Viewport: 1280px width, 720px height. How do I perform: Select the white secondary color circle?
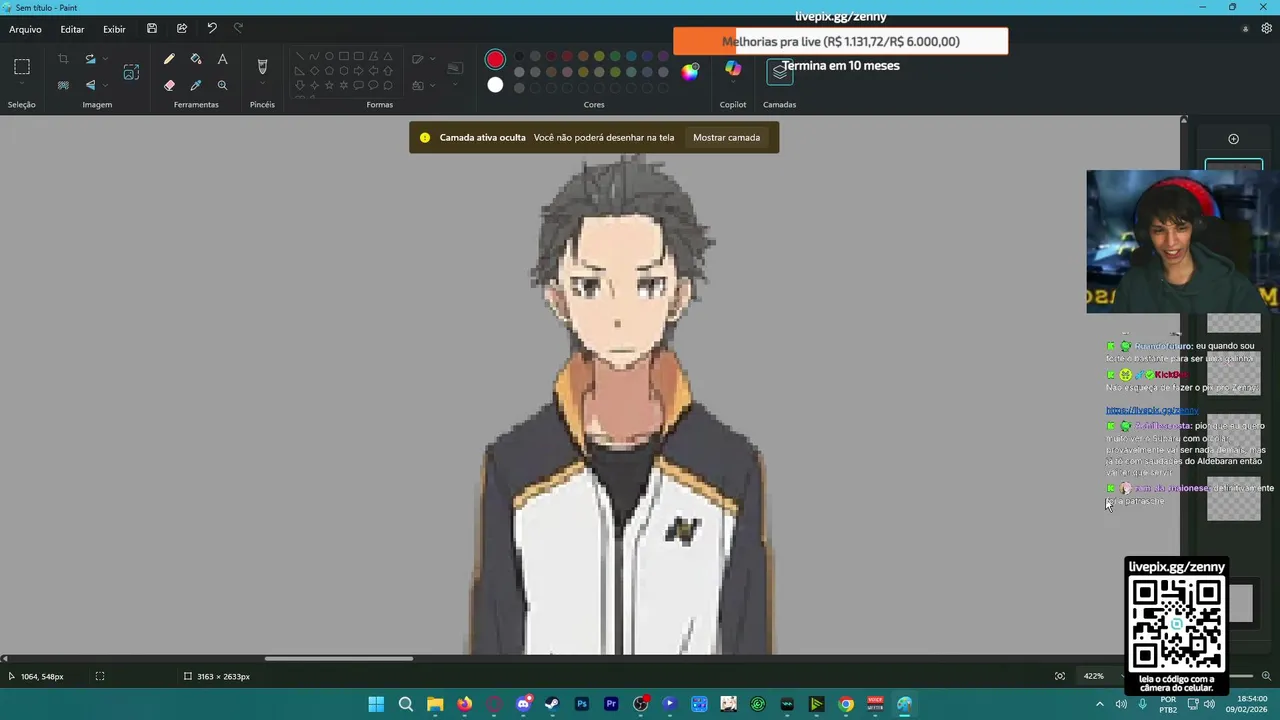pos(495,85)
